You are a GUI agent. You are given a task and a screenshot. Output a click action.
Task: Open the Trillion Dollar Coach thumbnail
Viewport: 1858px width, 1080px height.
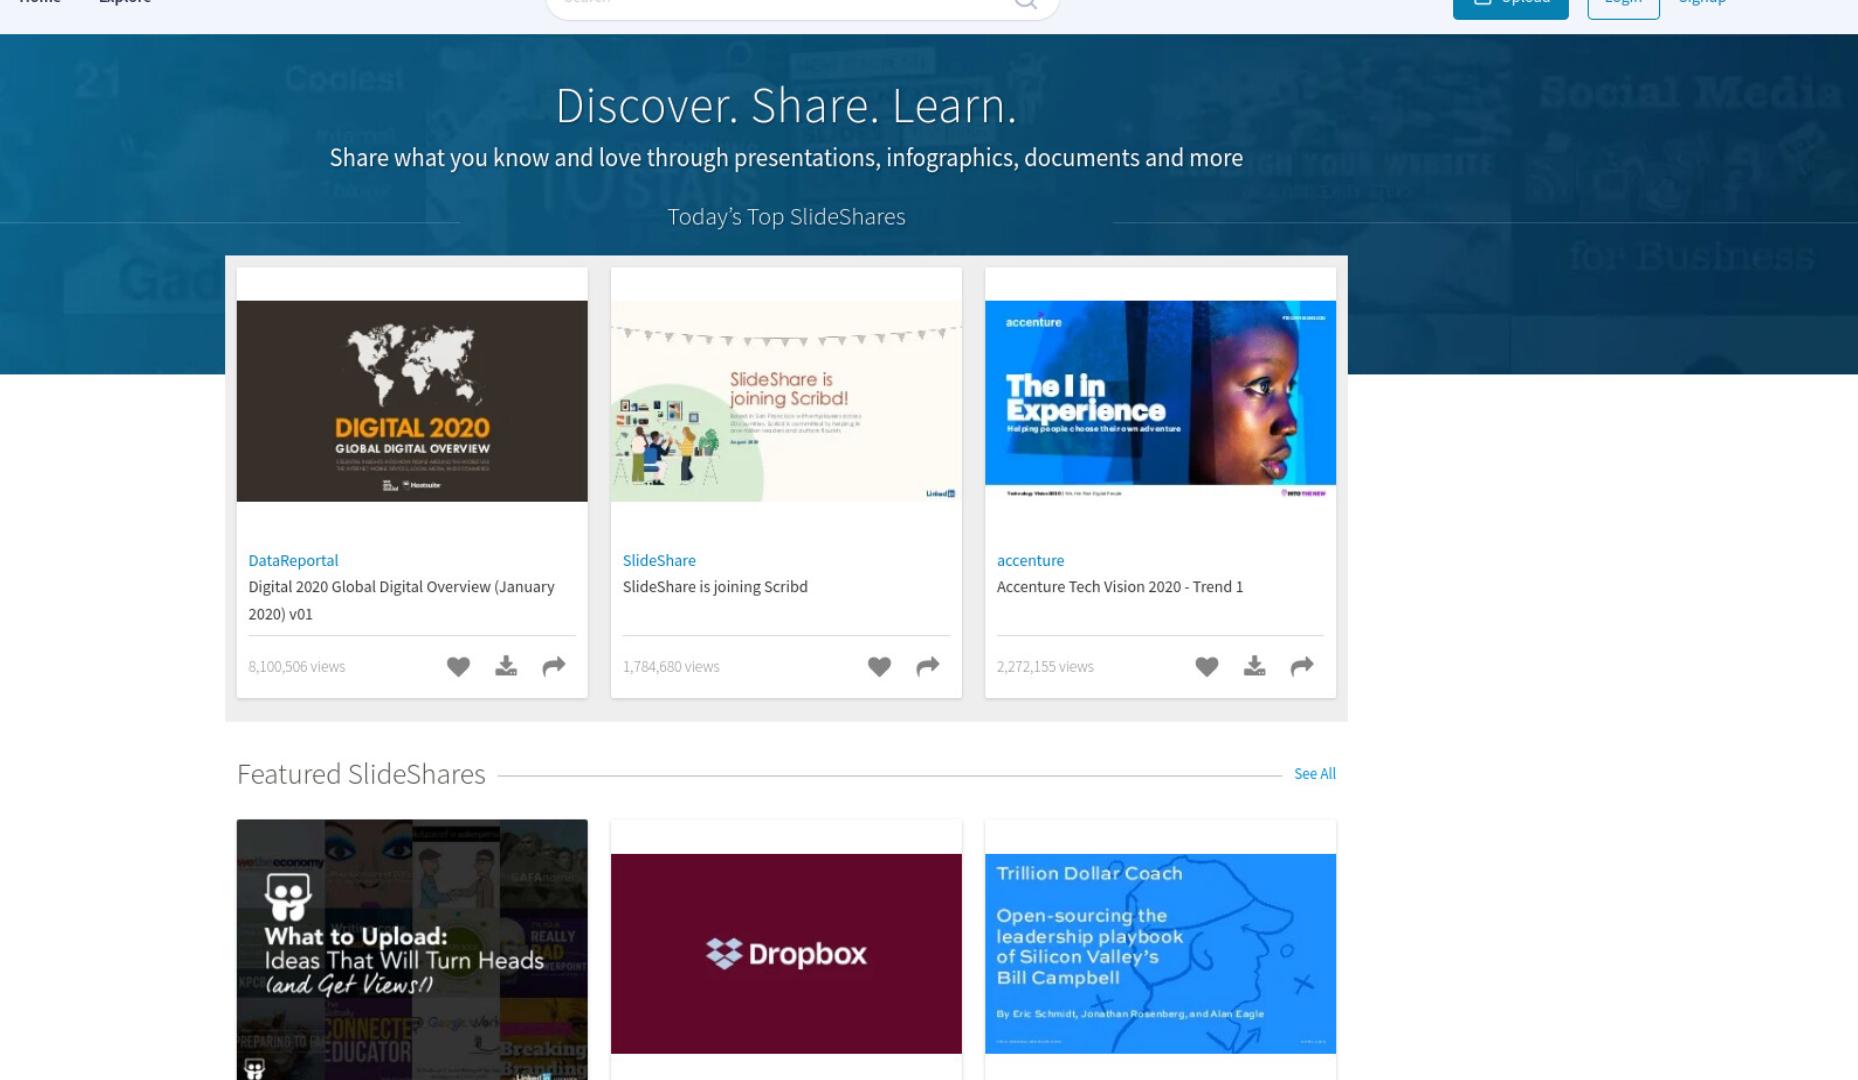(x=1160, y=954)
